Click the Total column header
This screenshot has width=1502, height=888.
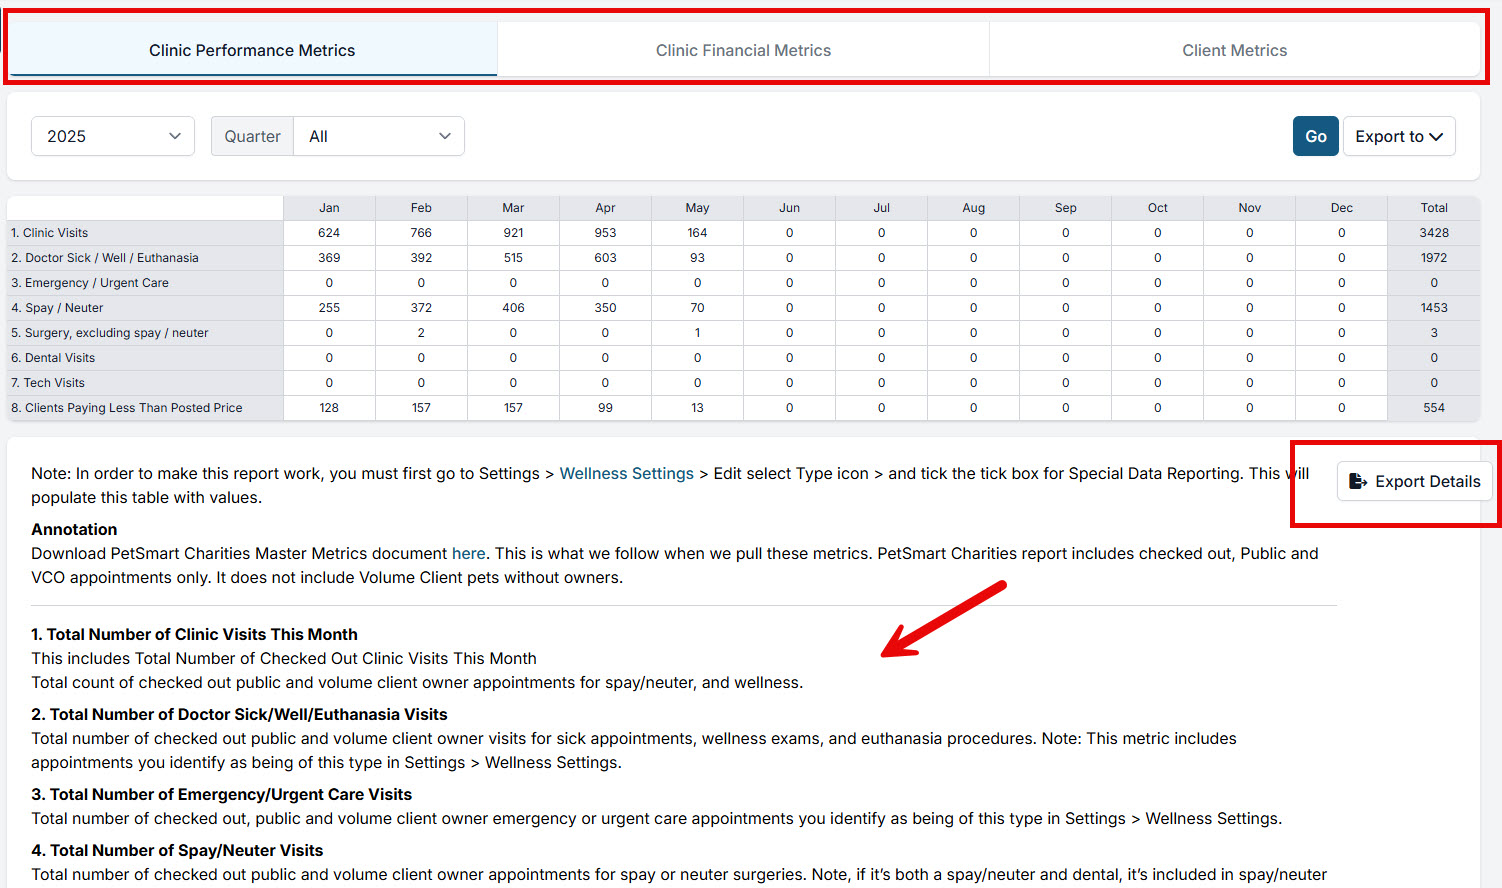1434,208
